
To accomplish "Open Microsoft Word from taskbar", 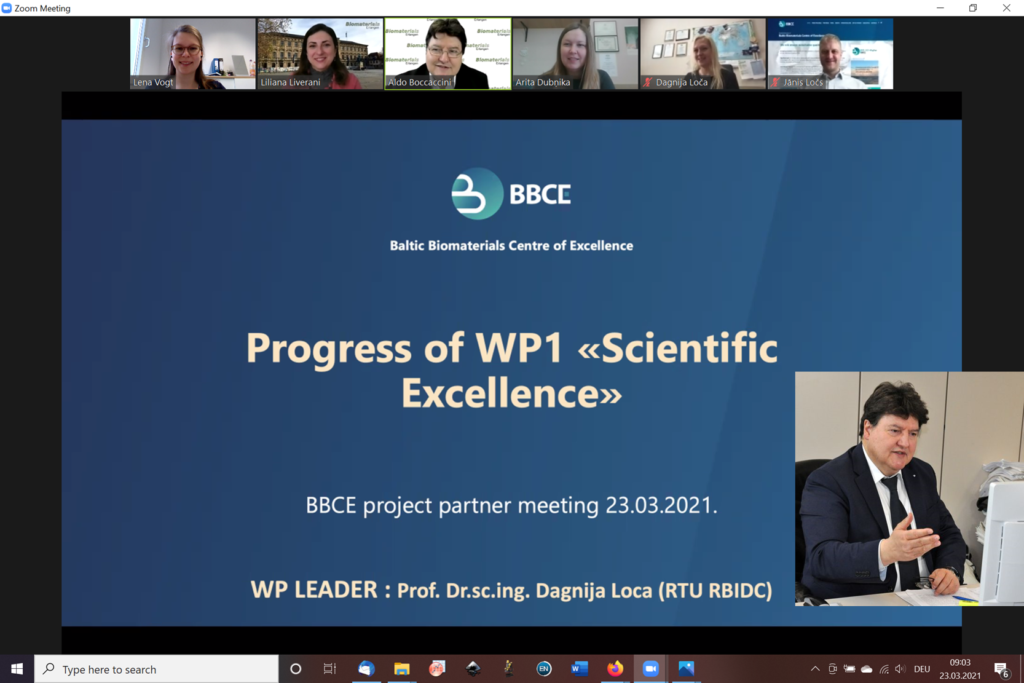I will tap(579, 669).
